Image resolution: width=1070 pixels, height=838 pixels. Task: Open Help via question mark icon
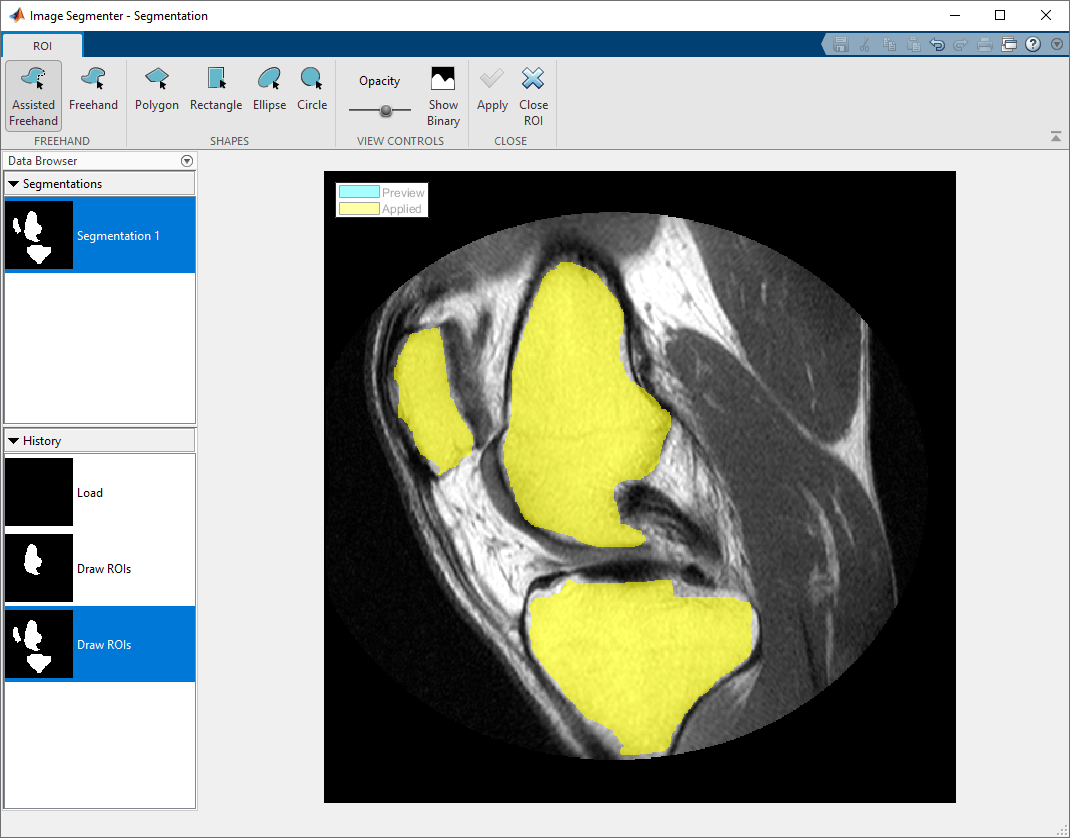click(1033, 45)
